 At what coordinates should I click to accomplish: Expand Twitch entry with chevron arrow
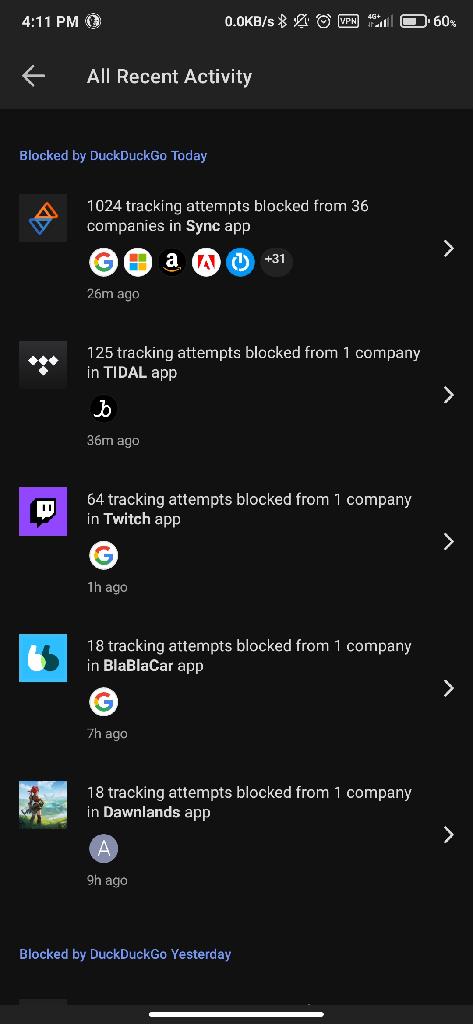pyautogui.click(x=449, y=541)
